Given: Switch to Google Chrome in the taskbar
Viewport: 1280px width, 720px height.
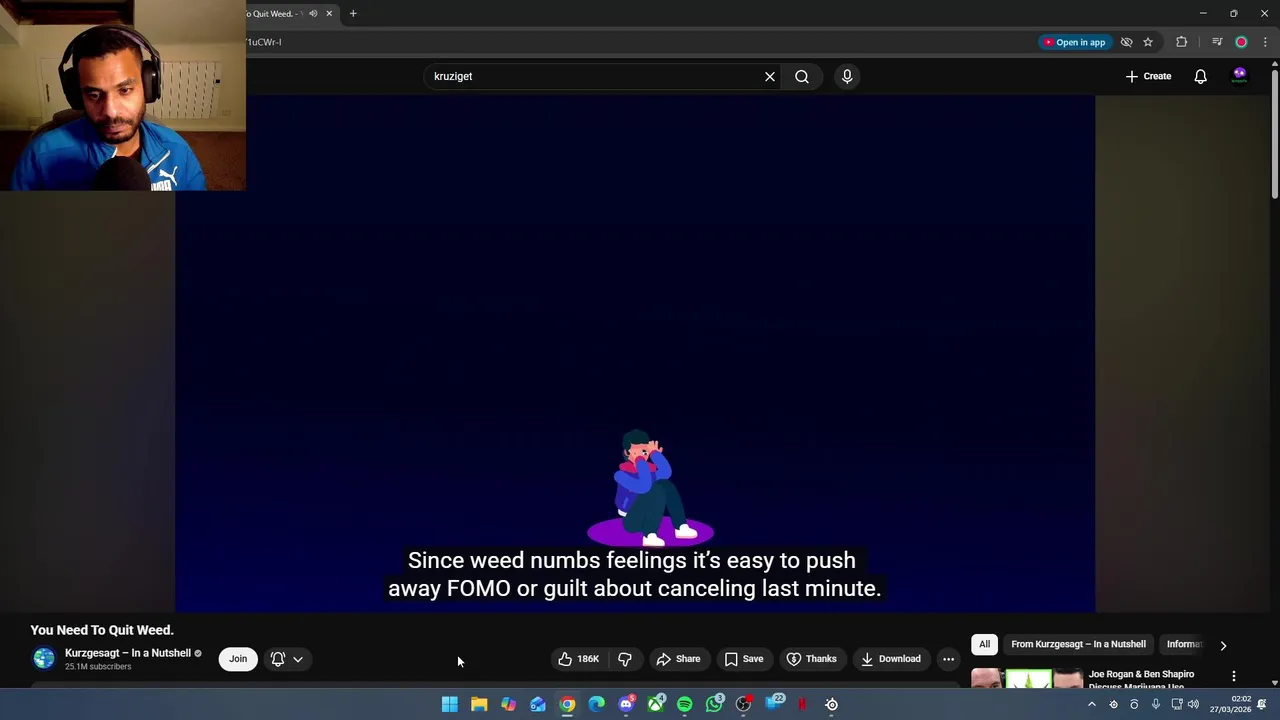Looking at the screenshot, I should (567, 704).
